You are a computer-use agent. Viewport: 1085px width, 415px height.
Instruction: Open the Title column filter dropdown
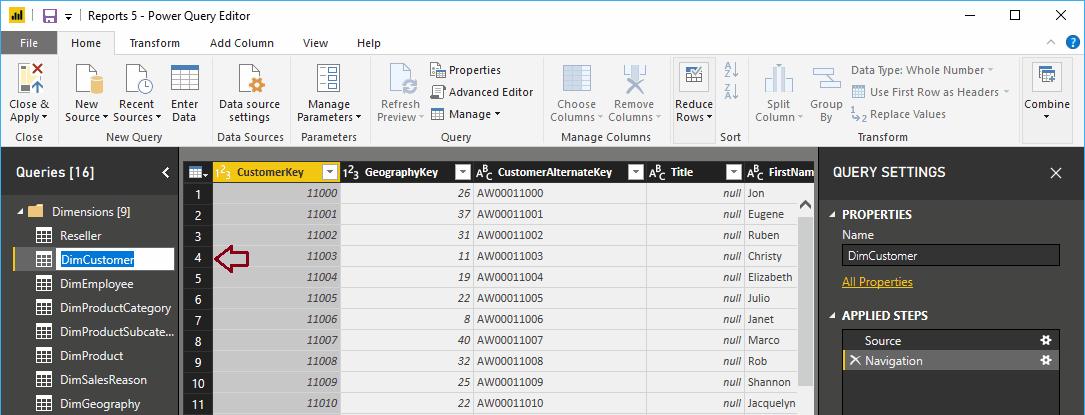(733, 172)
